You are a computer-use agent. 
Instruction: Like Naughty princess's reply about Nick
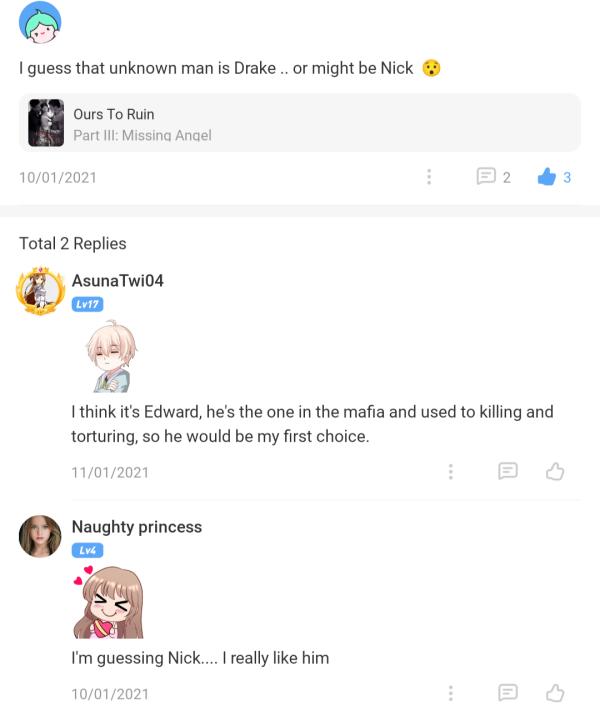[555, 693]
